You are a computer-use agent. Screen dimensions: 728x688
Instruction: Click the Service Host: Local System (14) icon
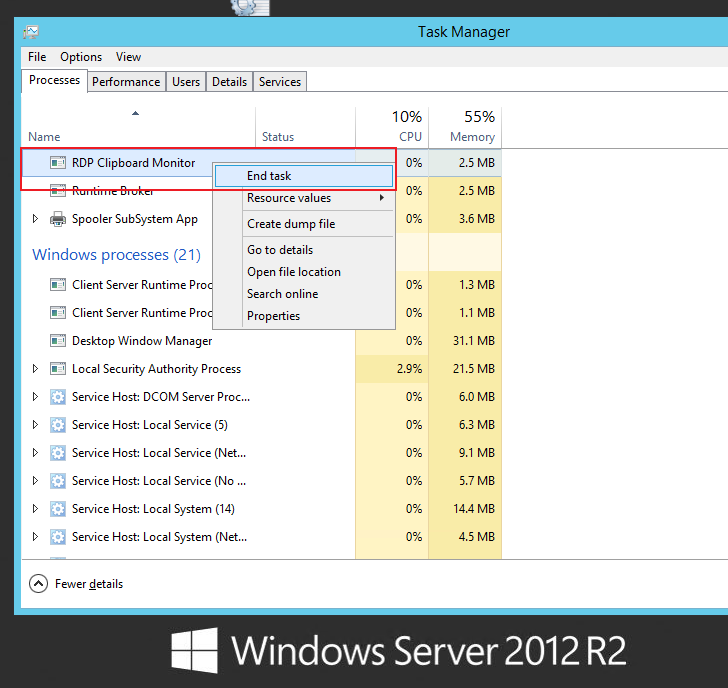click(58, 509)
